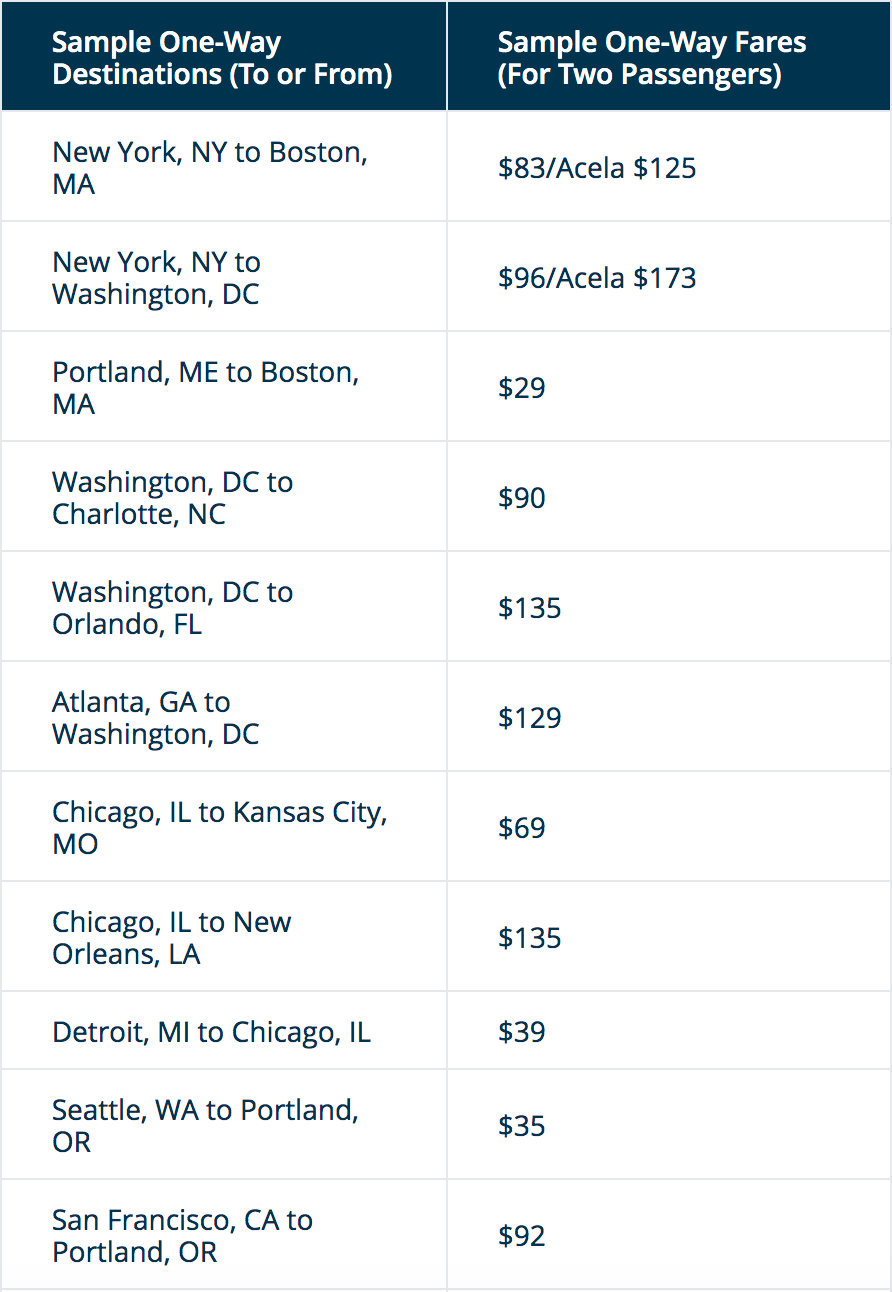Image resolution: width=892 pixels, height=1292 pixels.
Task: Click the $29 fare cell
Action: point(522,388)
